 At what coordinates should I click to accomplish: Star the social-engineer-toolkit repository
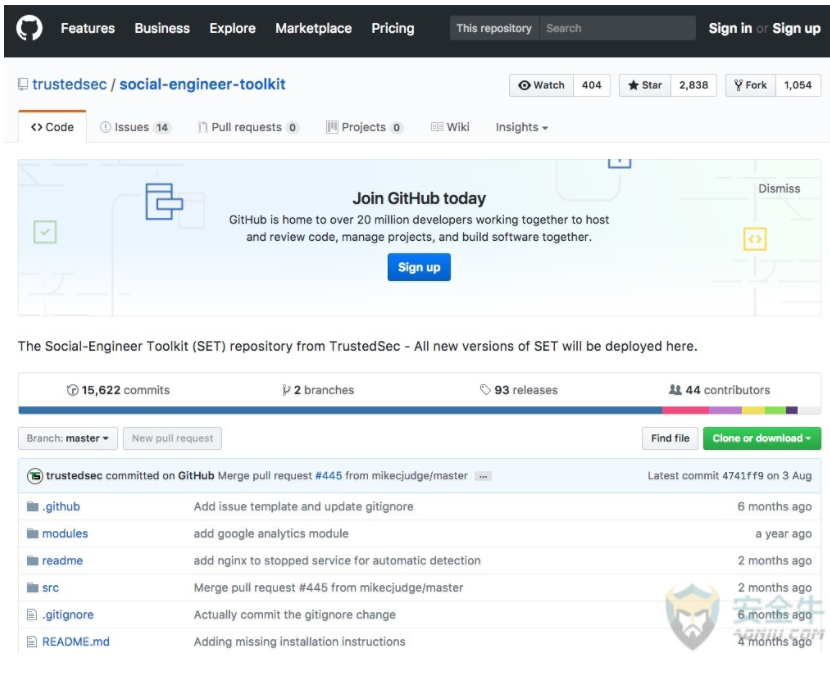click(x=645, y=86)
